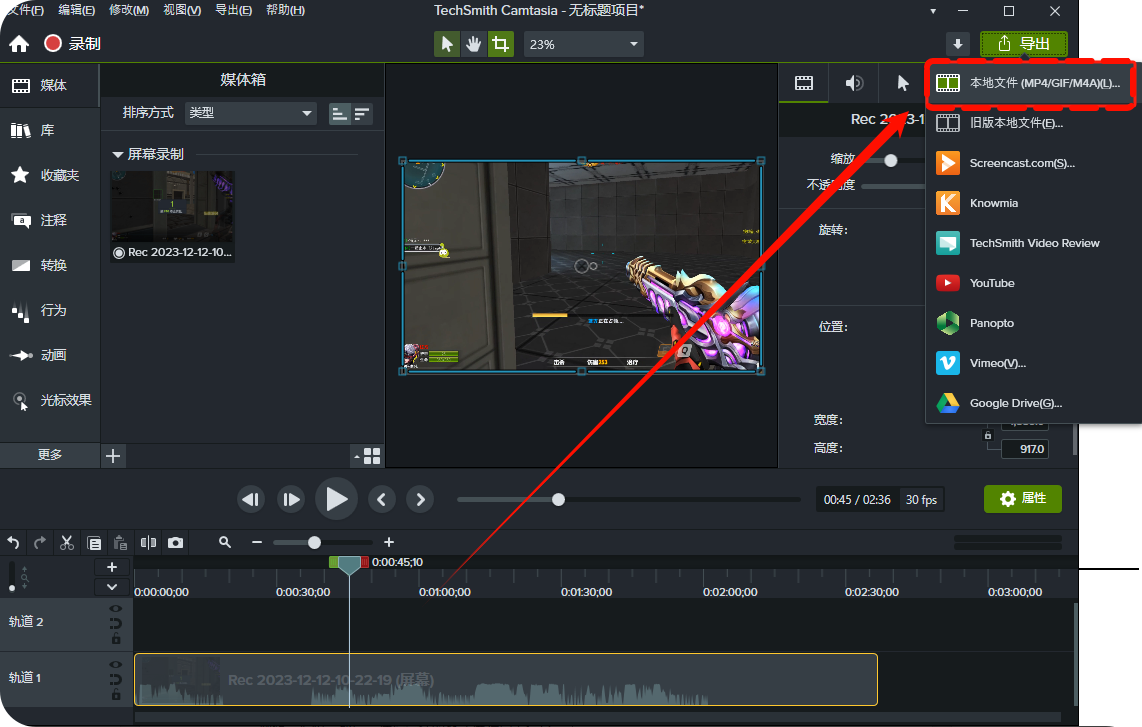The width and height of the screenshot is (1142, 727).
Task: Click the 更多 more button
Action: [50, 455]
